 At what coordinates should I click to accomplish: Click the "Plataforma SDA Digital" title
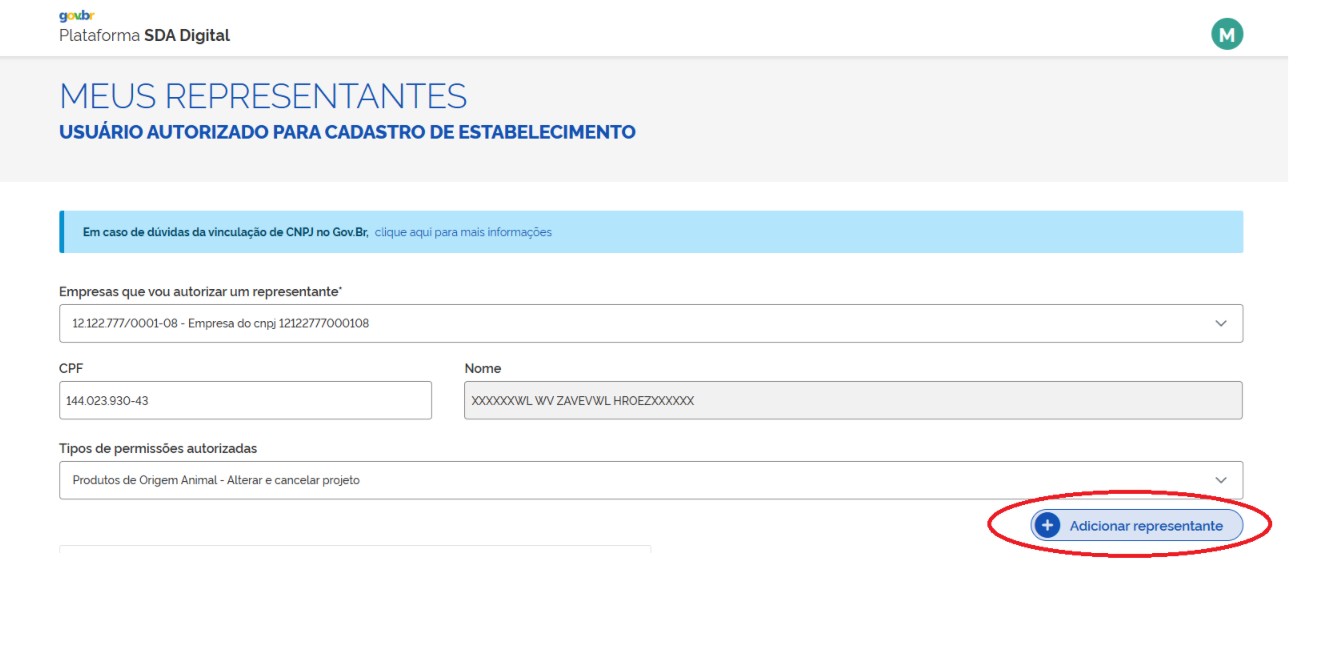[x=145, y=36]
